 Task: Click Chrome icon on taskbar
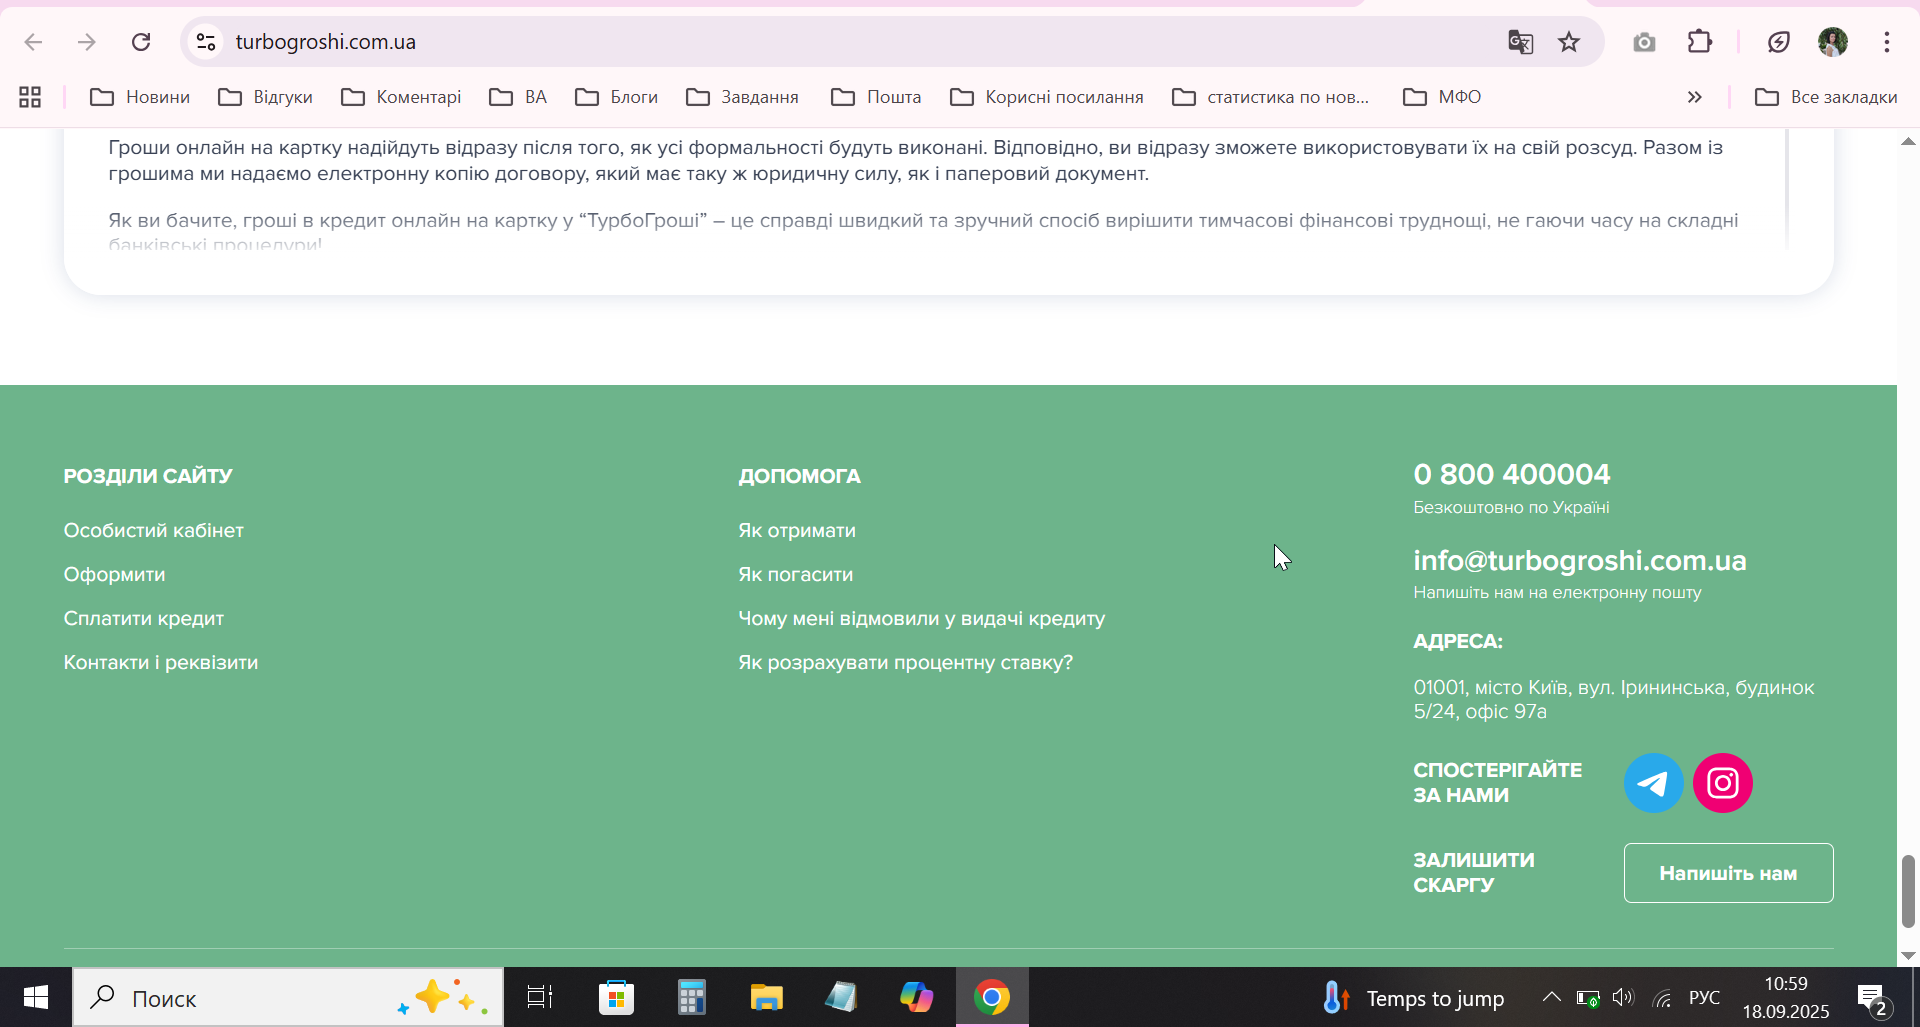992,997
